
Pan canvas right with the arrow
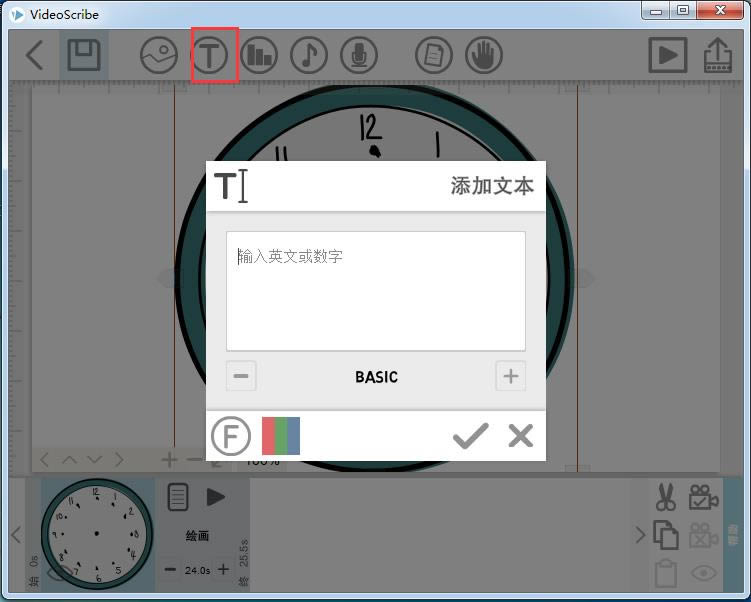click(x=119, y=460)
